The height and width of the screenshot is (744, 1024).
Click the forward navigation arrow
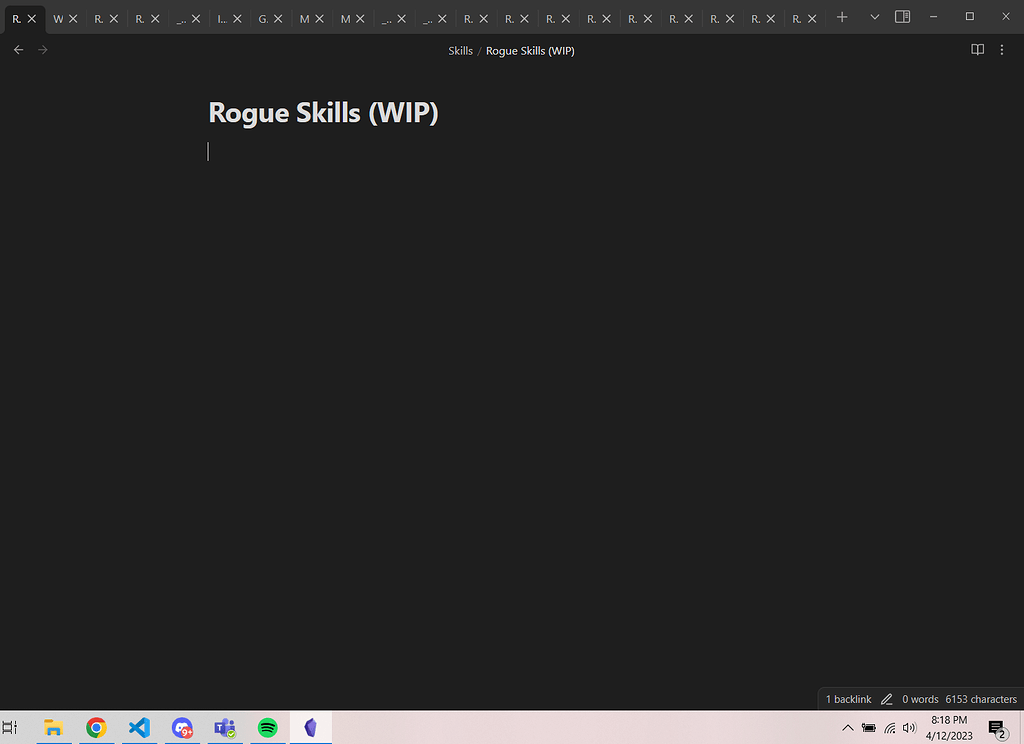tap(42, 50)
